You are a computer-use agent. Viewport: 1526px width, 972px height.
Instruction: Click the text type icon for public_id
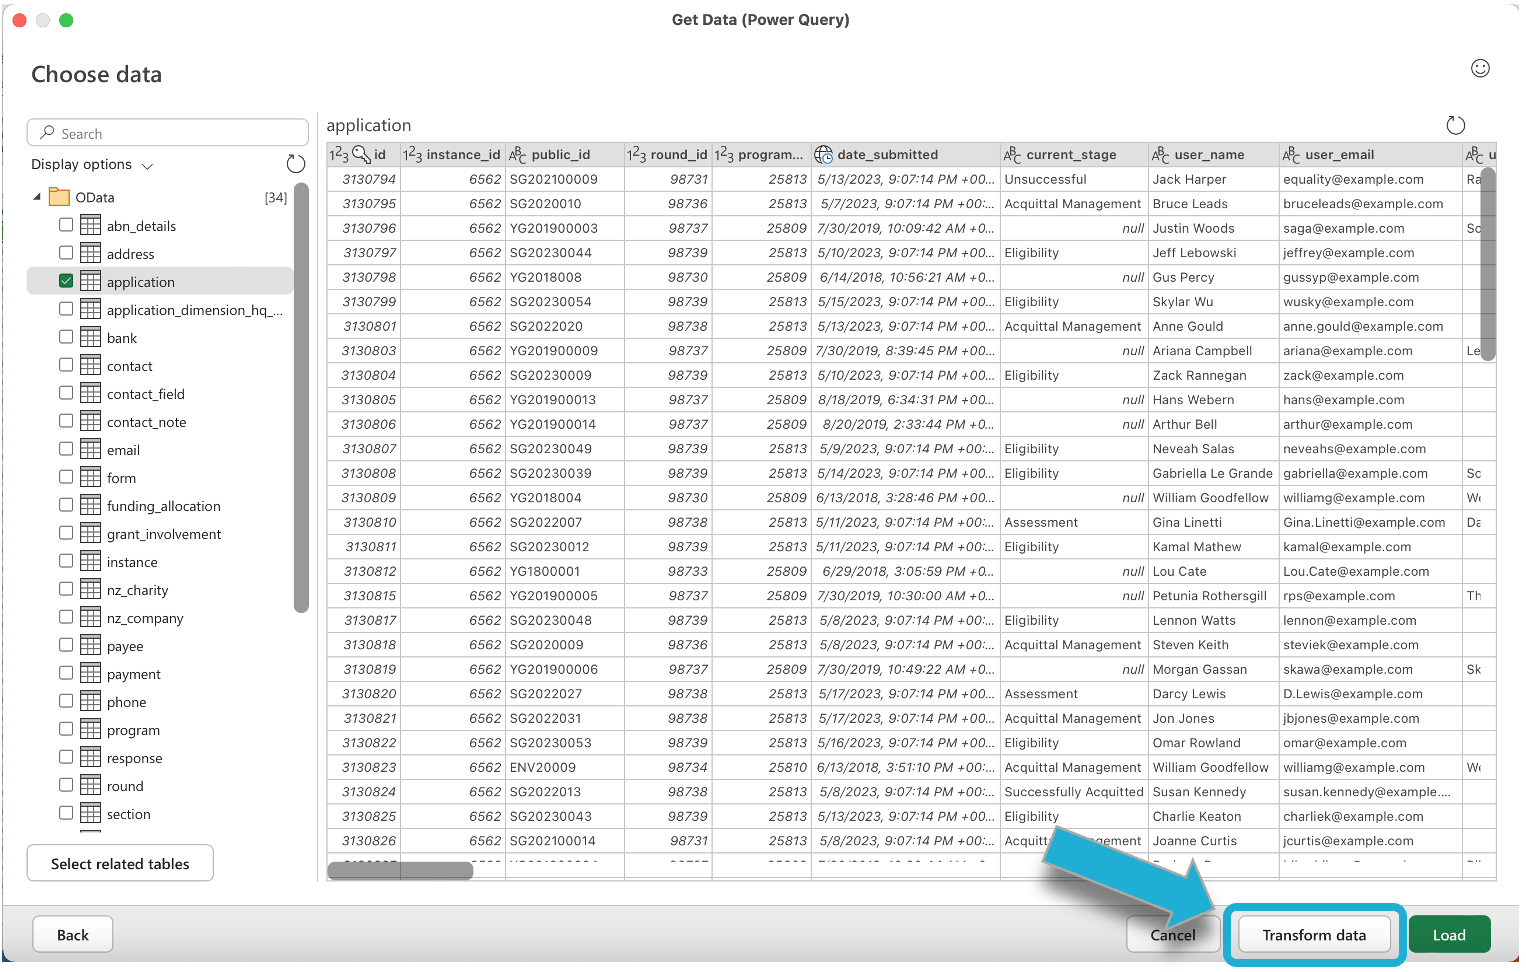[x=517, y=155]
